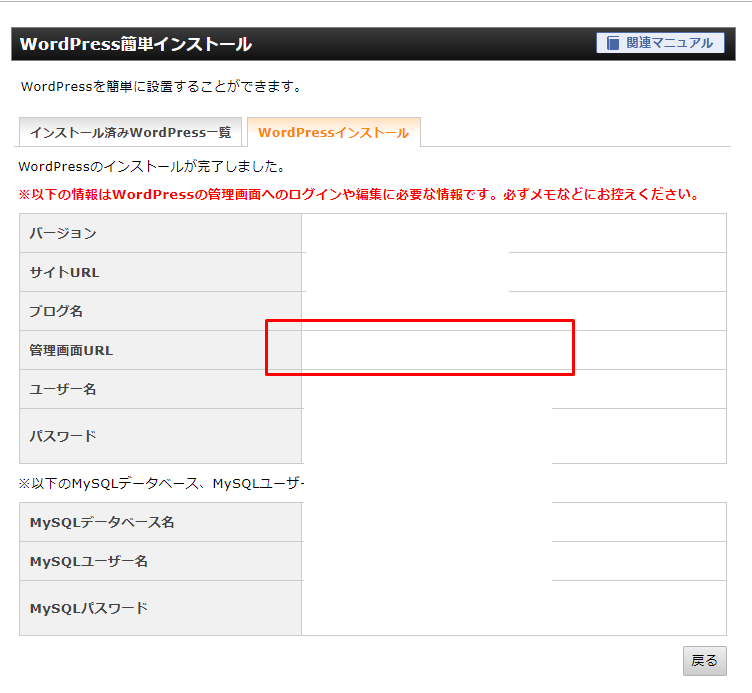The height and width of the screenshot is (693, 752).
Task: Click the 管理画面URL row label
Action: coord(71,351)
